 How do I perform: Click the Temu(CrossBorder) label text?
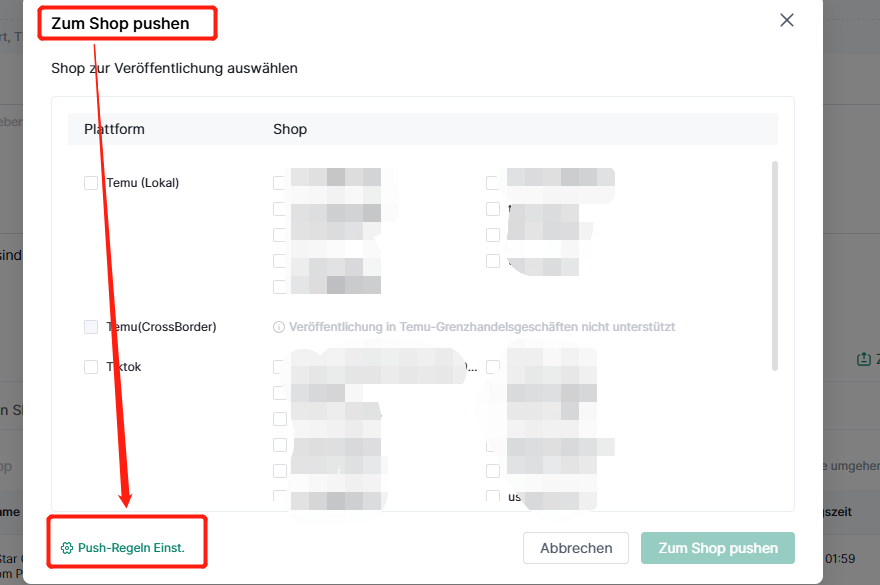pyautogui.click(x=161, y=327)
